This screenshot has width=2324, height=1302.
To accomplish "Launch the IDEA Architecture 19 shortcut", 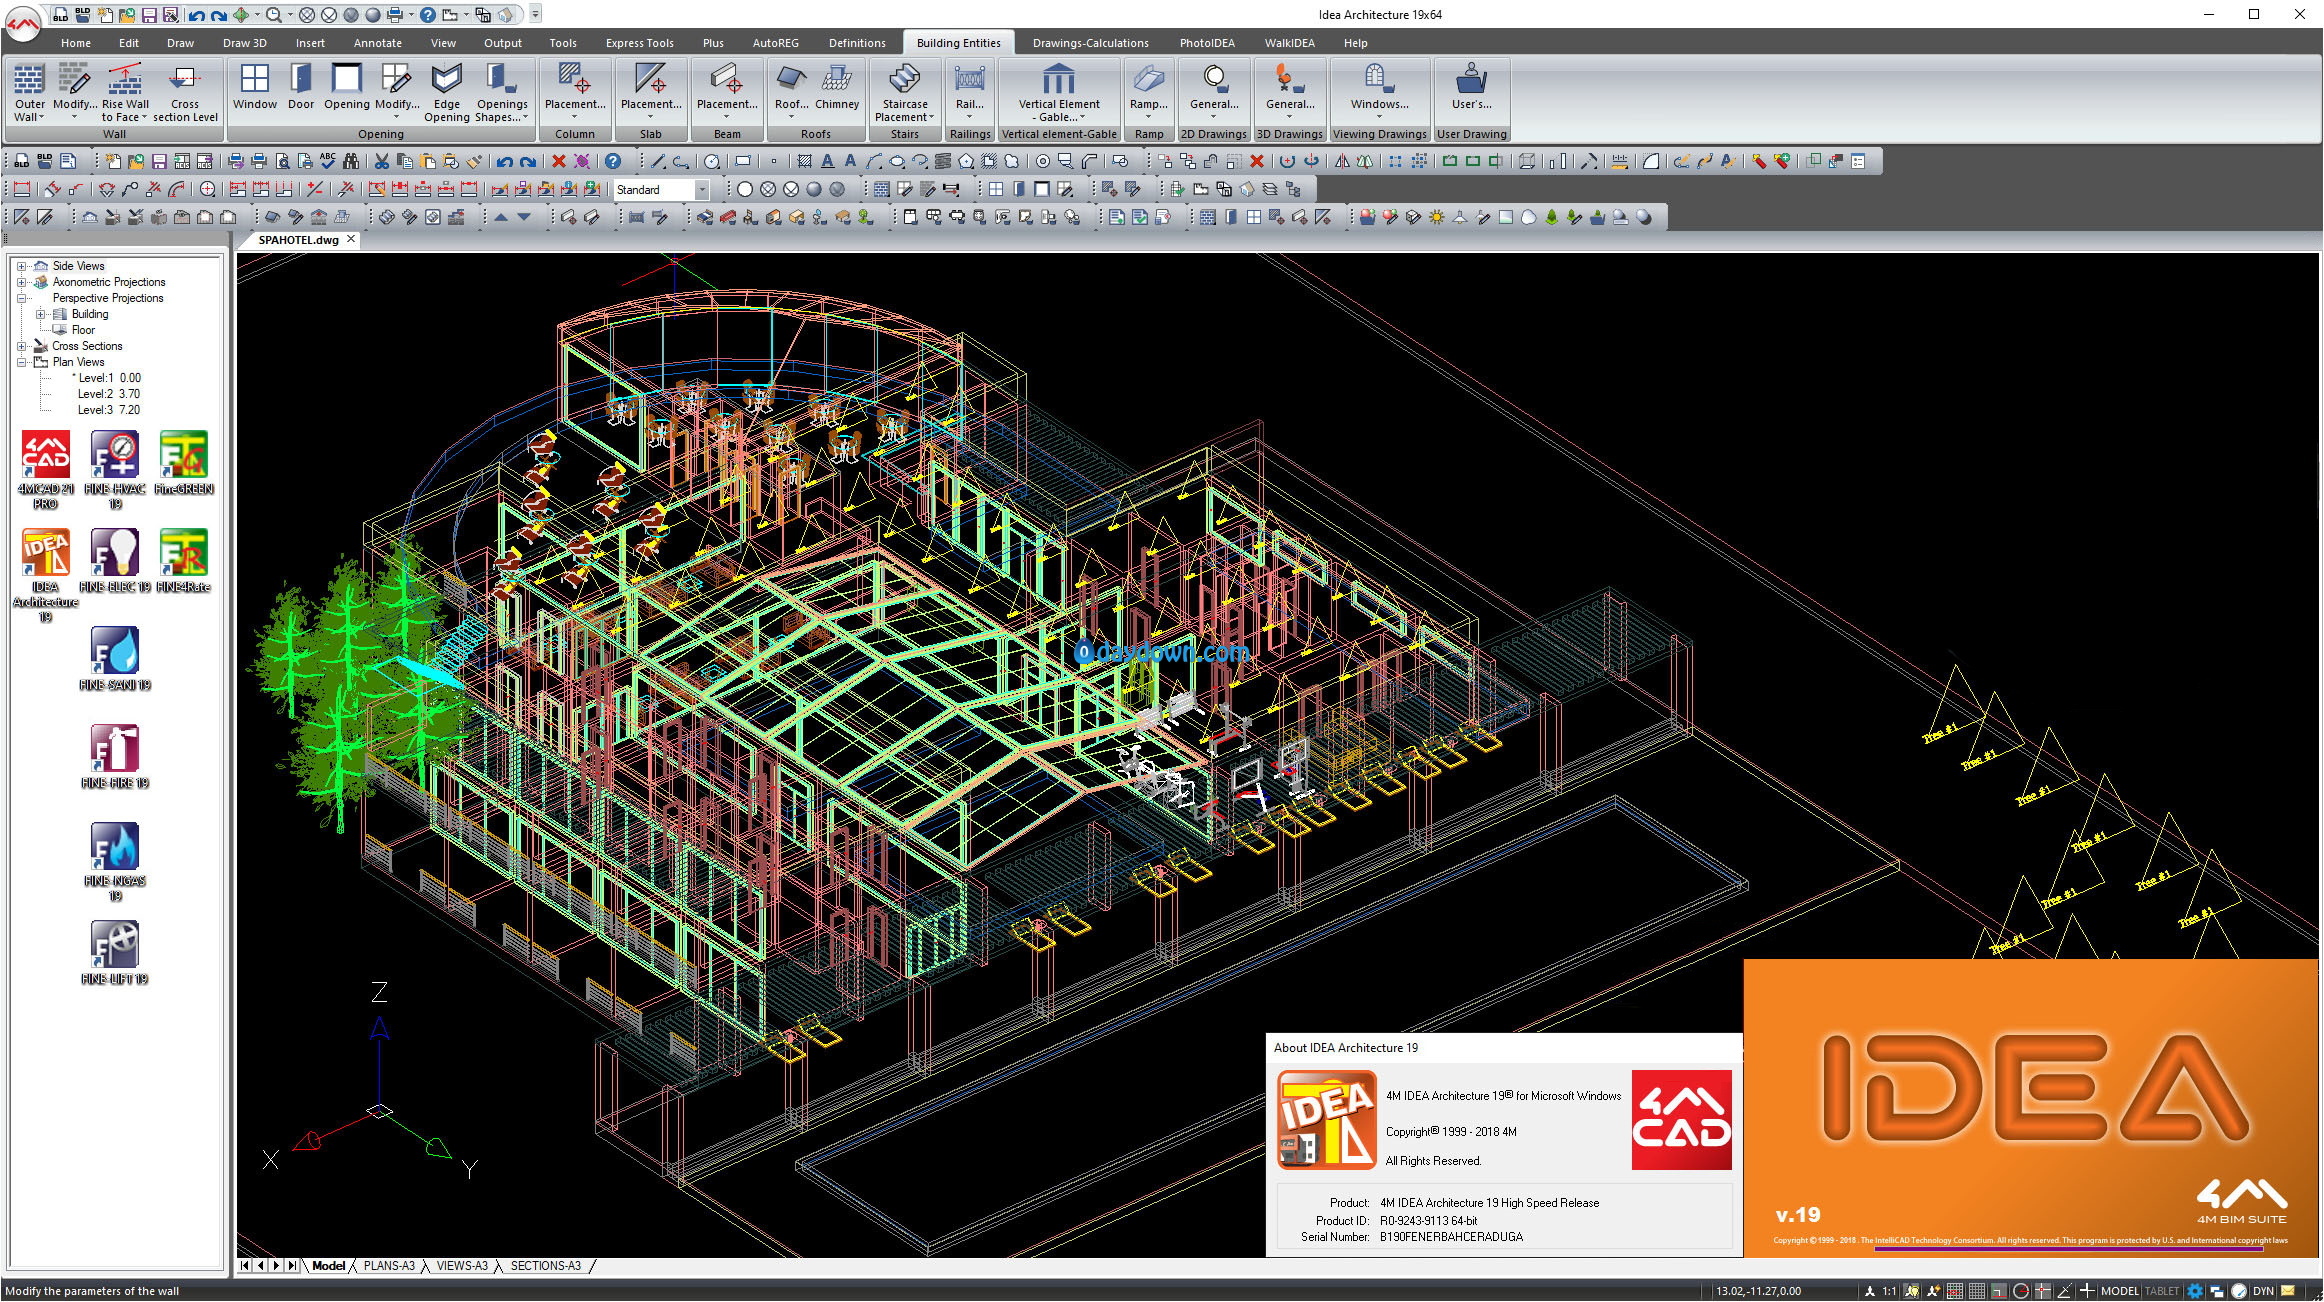I will click(x=46, y=575).
